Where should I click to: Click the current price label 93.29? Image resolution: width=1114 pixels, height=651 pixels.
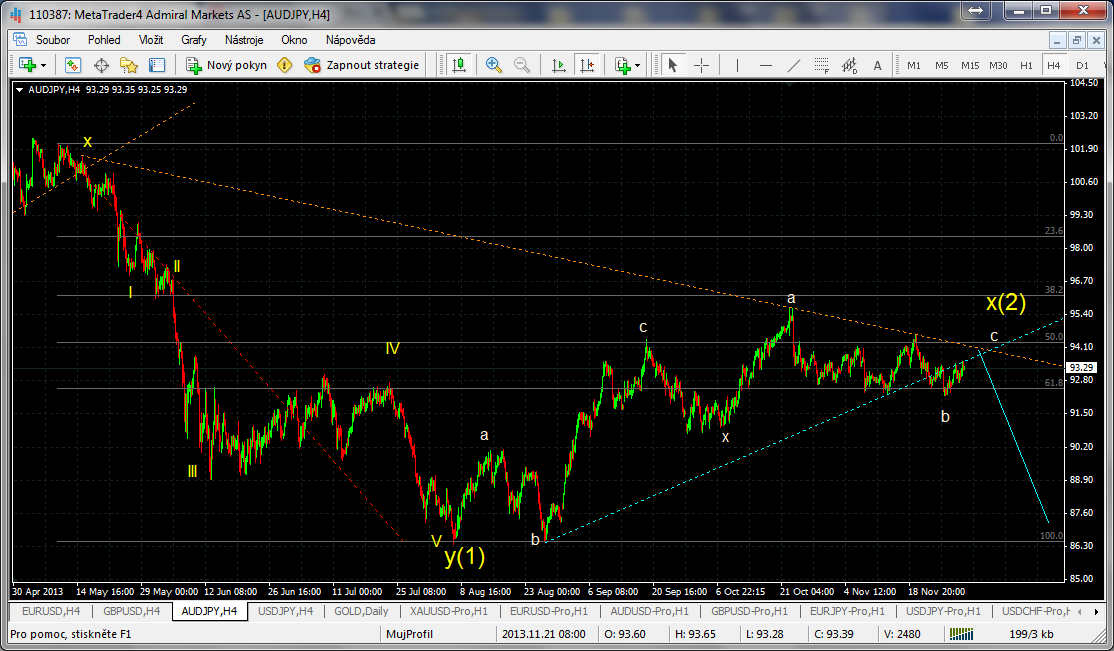1081,367
